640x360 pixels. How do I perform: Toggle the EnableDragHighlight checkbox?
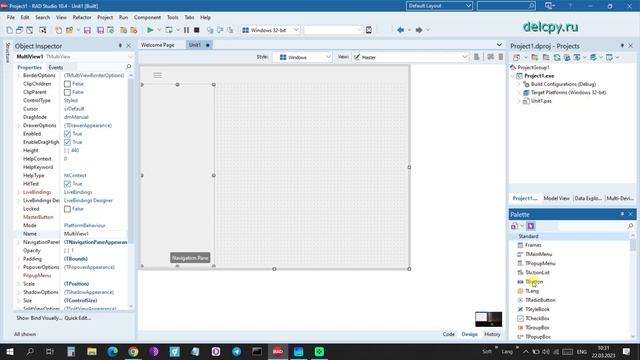click(x=67, y=142)
